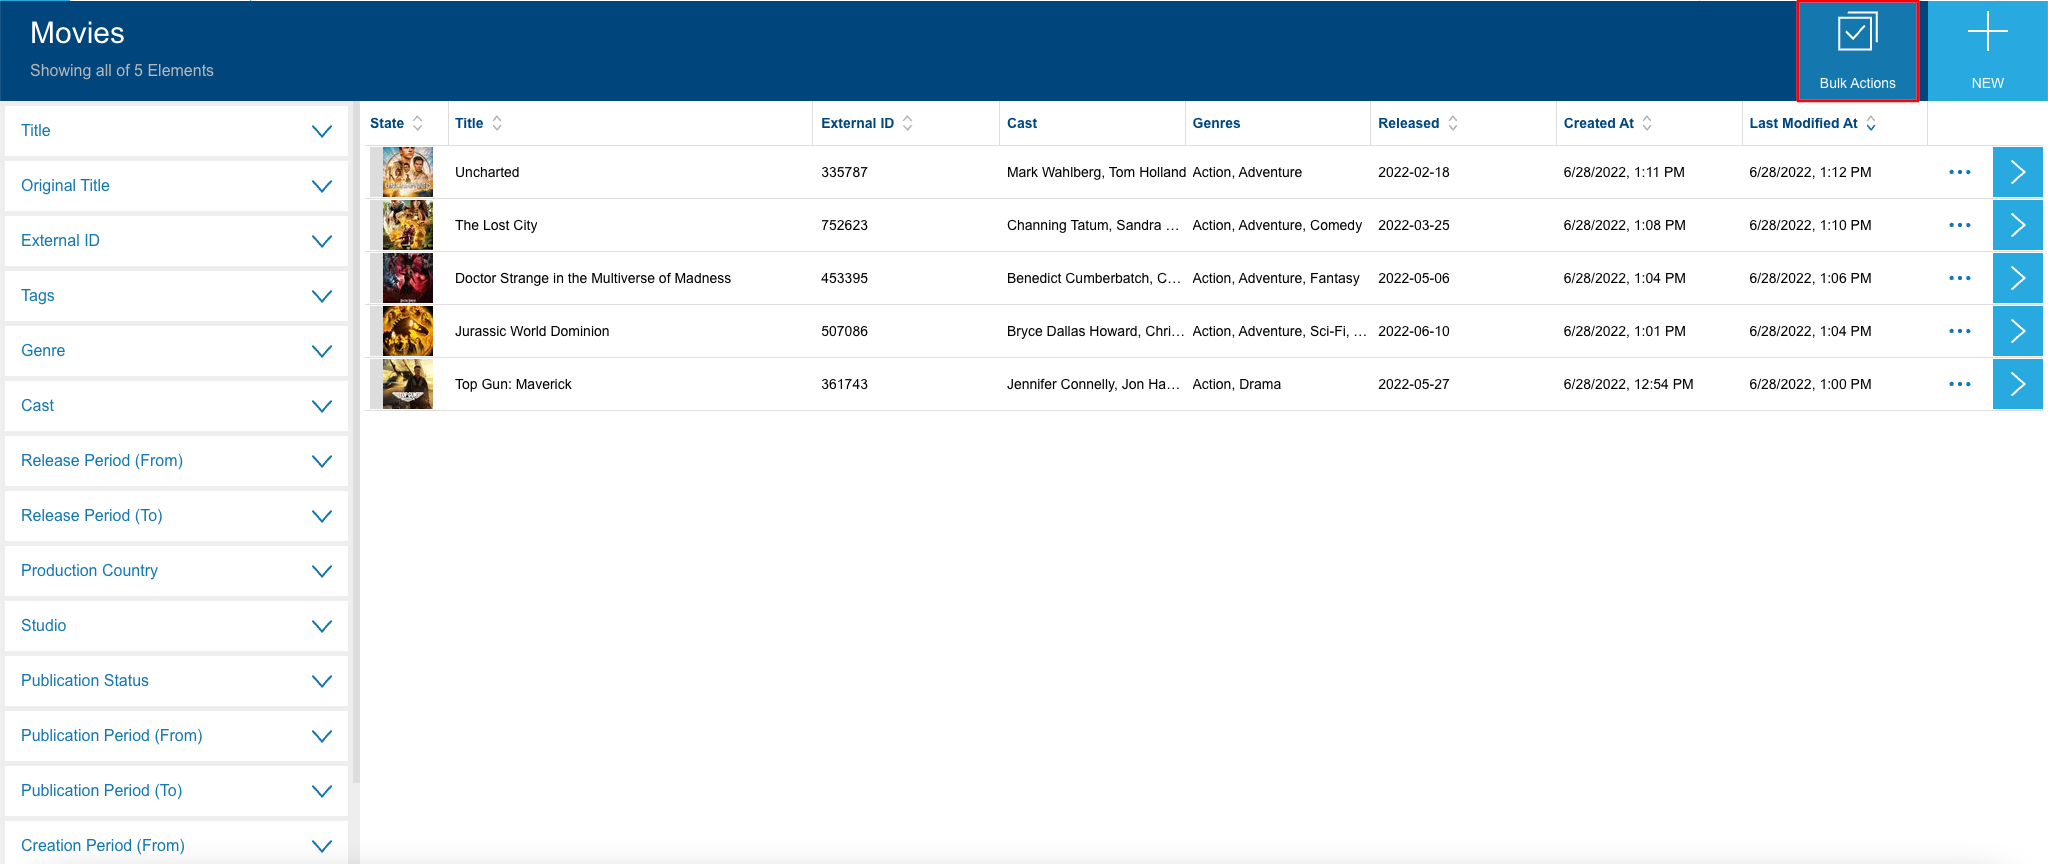Image resolution: width=2048 pixels, height=864 pixels.
Task: Create a new movie with NEW button
Action: click(x=1987, y=51)
